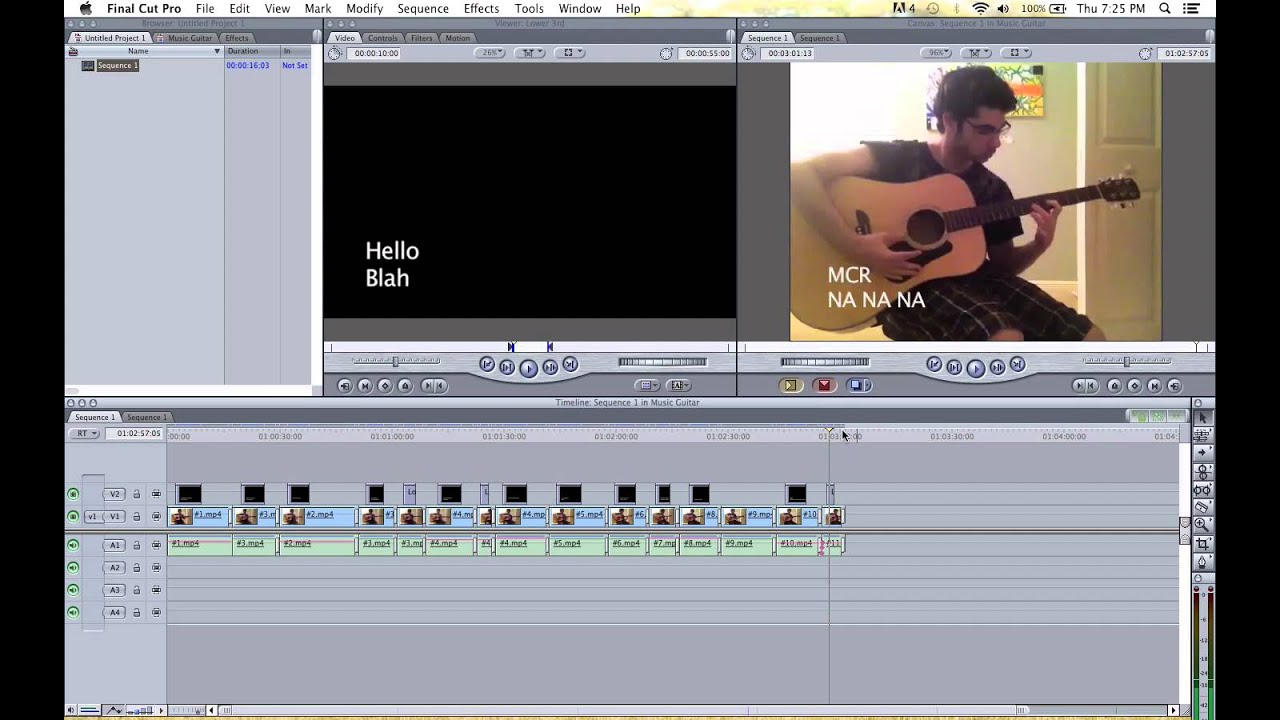Open Spotlight search in menu bar

coord(1165,8)
